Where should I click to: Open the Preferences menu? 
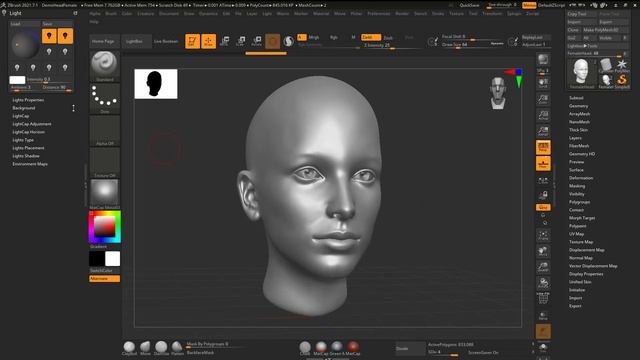click(x=379, y=13)
